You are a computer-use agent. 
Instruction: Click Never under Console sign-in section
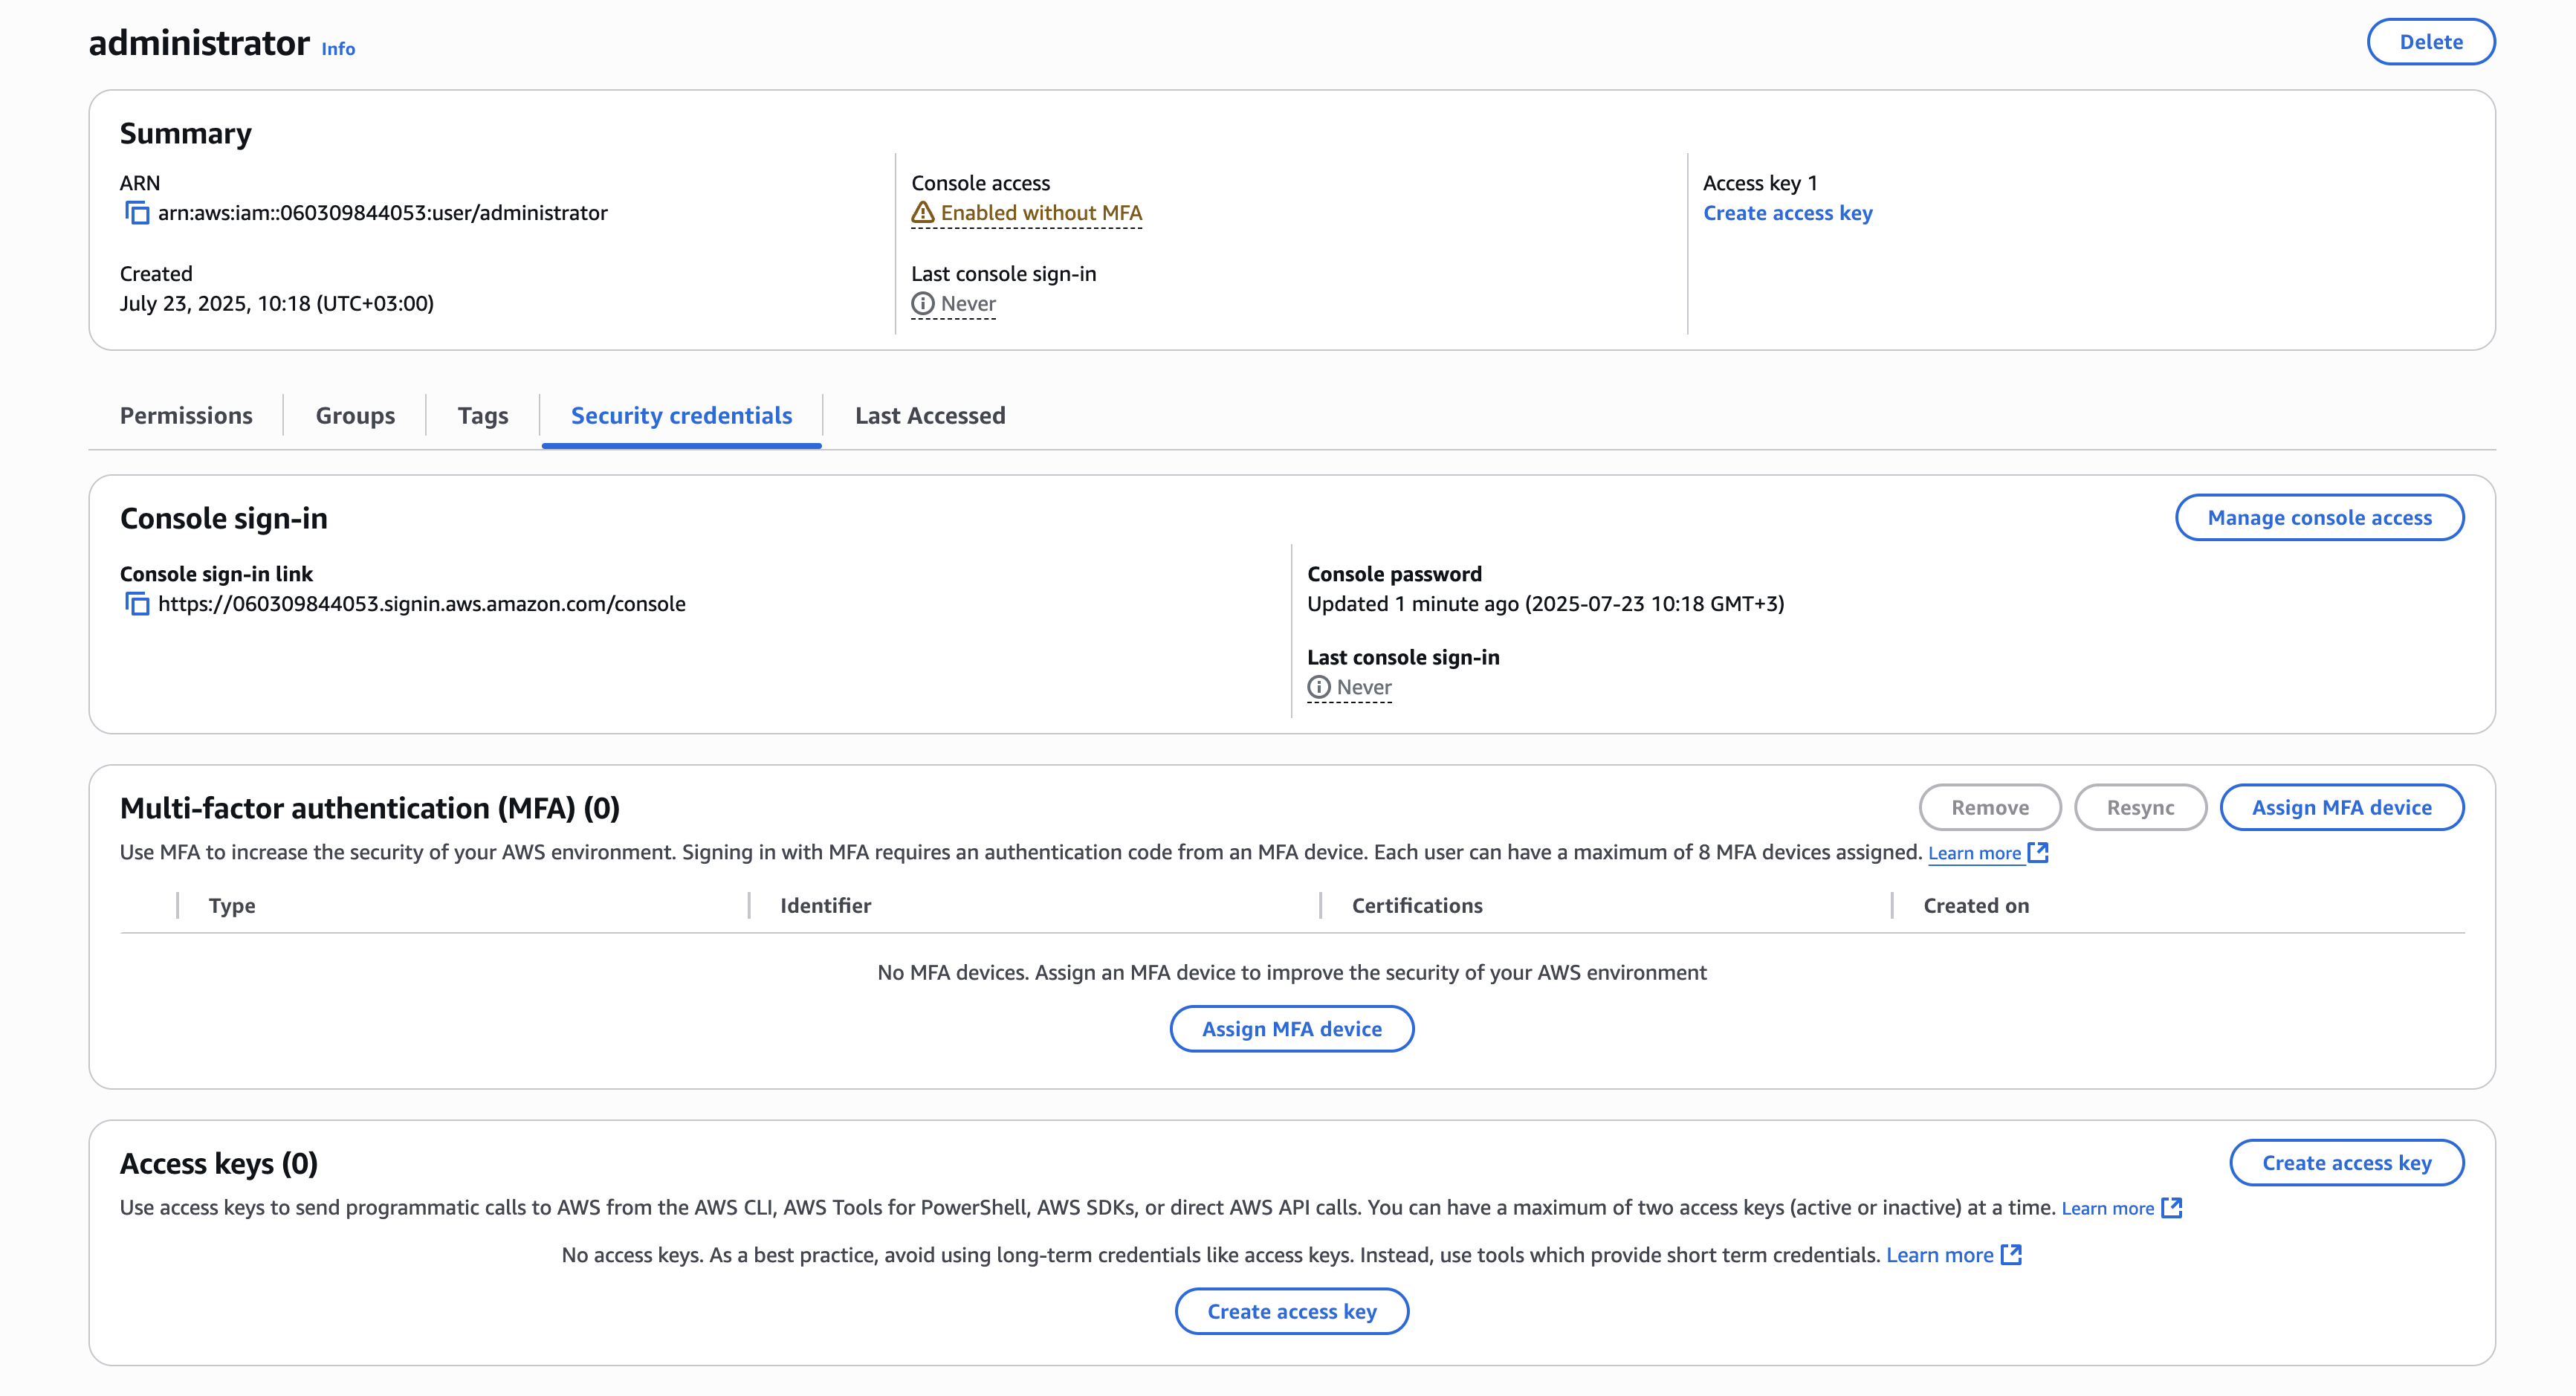pos(1364,687)
